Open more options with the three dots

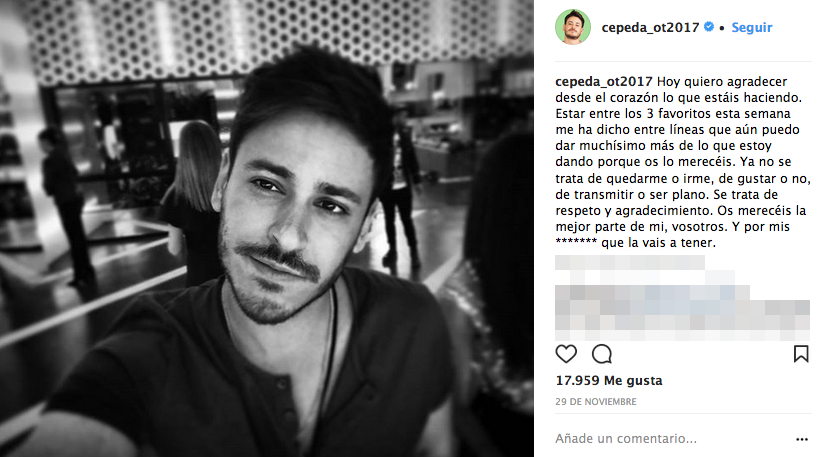[x=802, y=439]
